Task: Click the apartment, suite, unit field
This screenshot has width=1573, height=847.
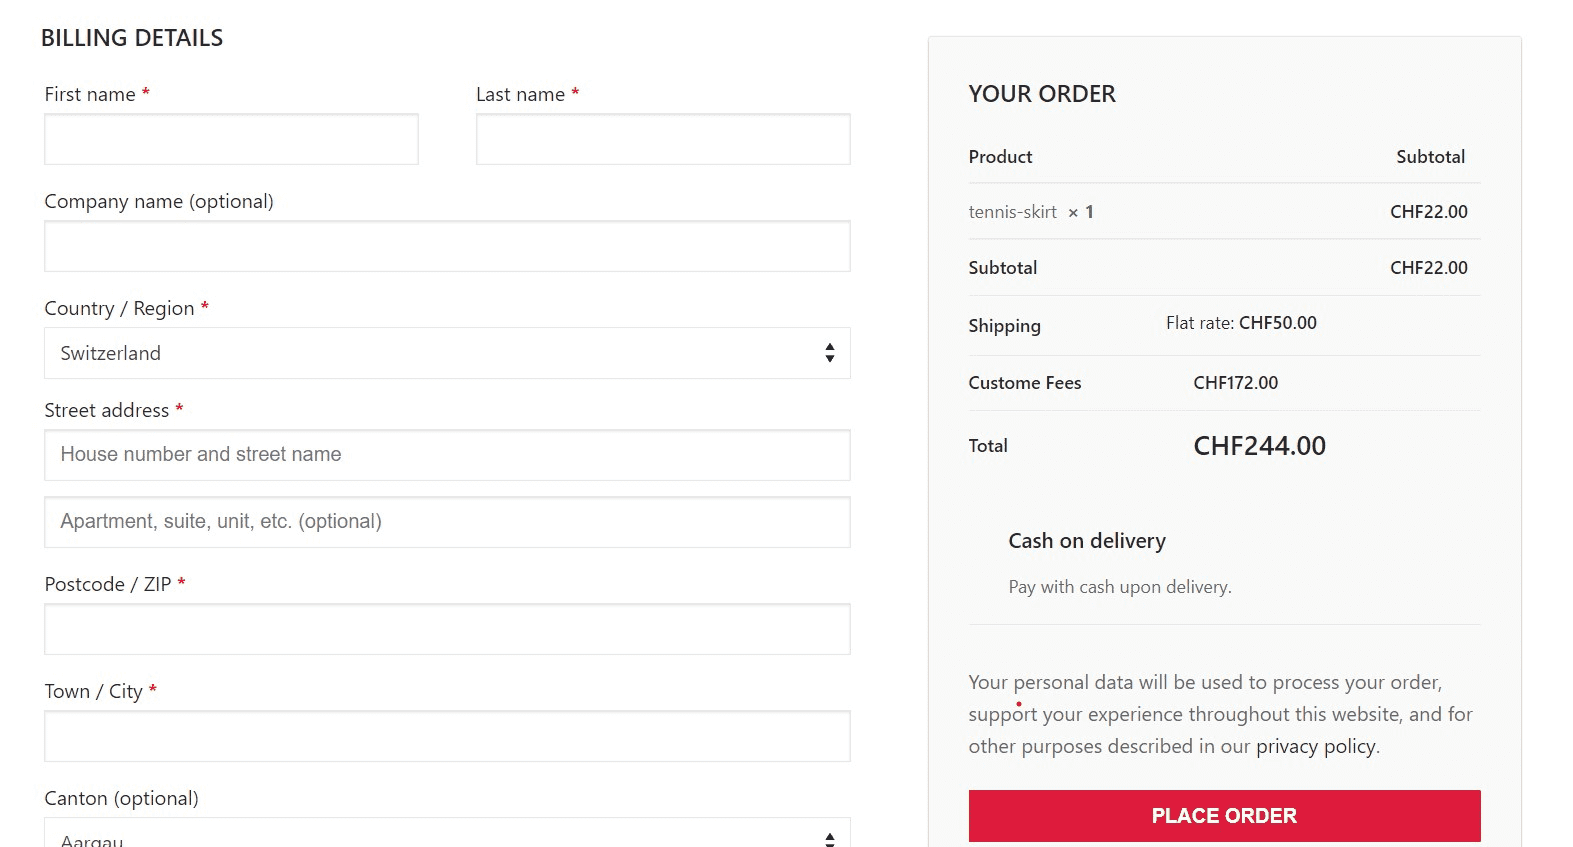Action: [x=447, y=521]
